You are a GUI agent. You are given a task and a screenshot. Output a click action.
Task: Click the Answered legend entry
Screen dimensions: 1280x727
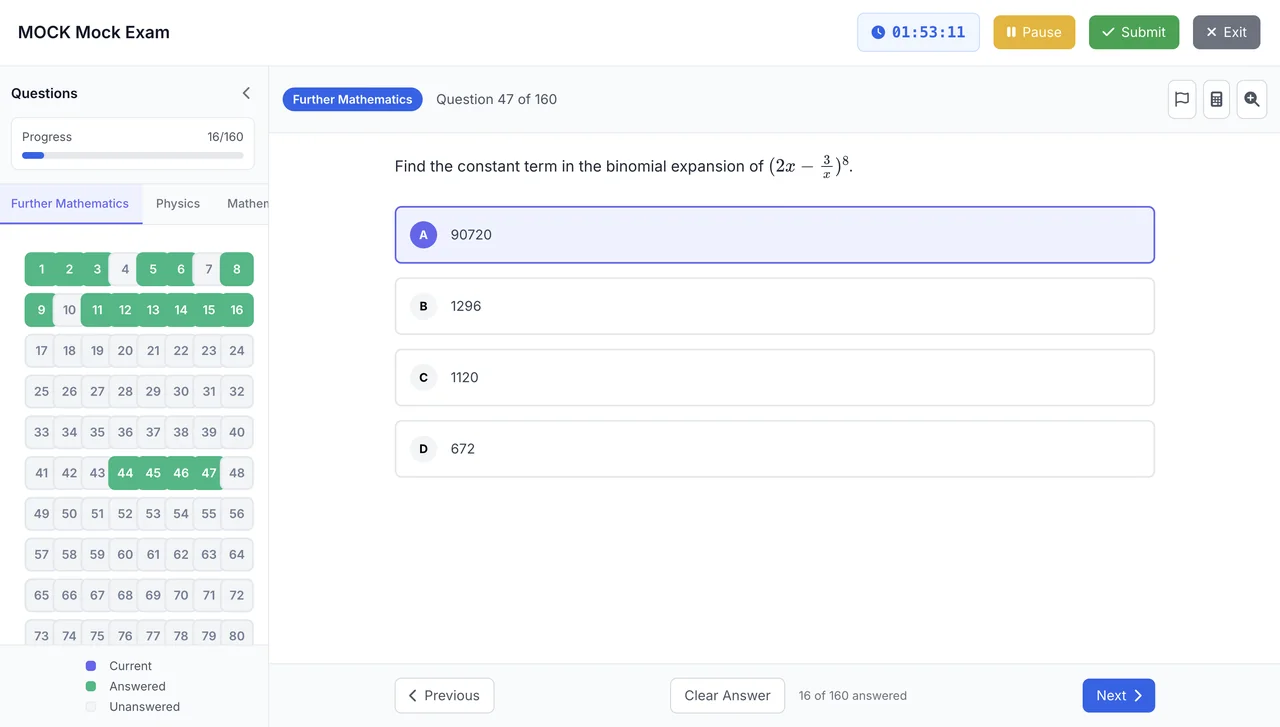[126, 686]
